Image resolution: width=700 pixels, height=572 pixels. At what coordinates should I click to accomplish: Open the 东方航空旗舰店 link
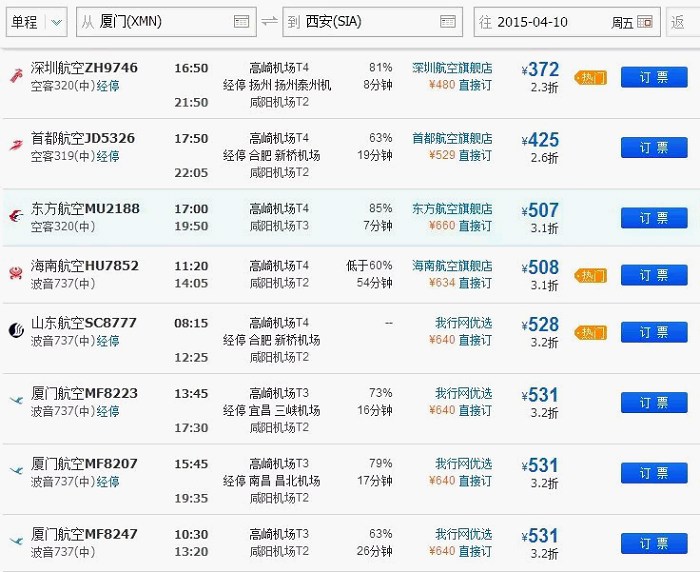(x=452, y=209)
